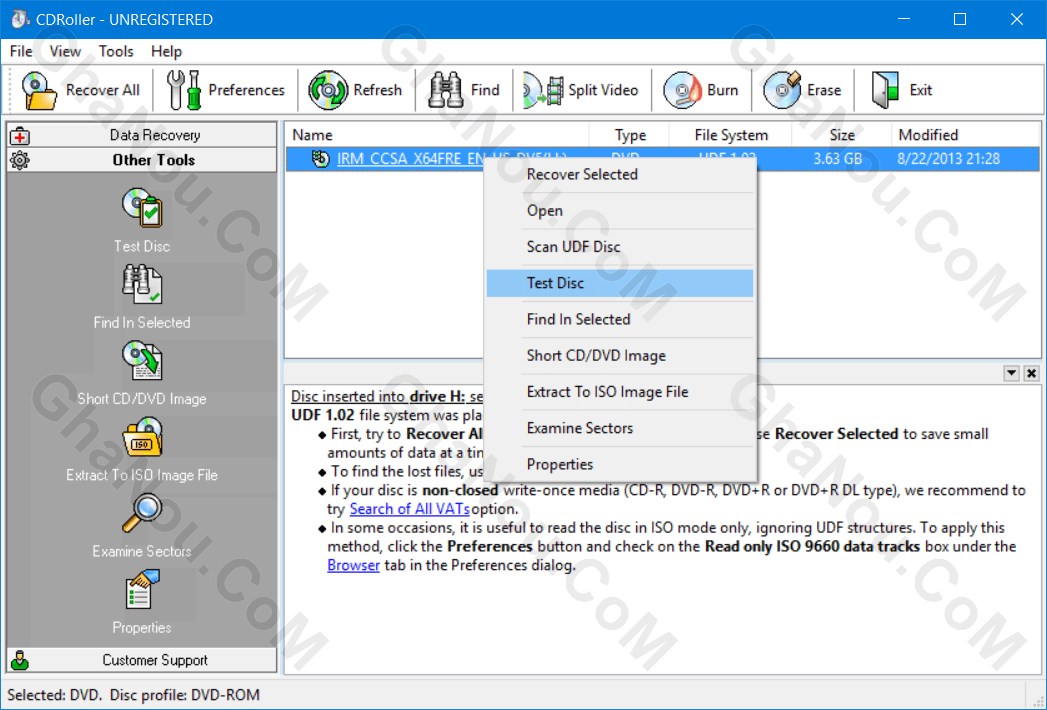Select the Properties sidebar icon
The width and height of the screenshot is (1047, 710).
pyautogui.click(x=142, y=590)
